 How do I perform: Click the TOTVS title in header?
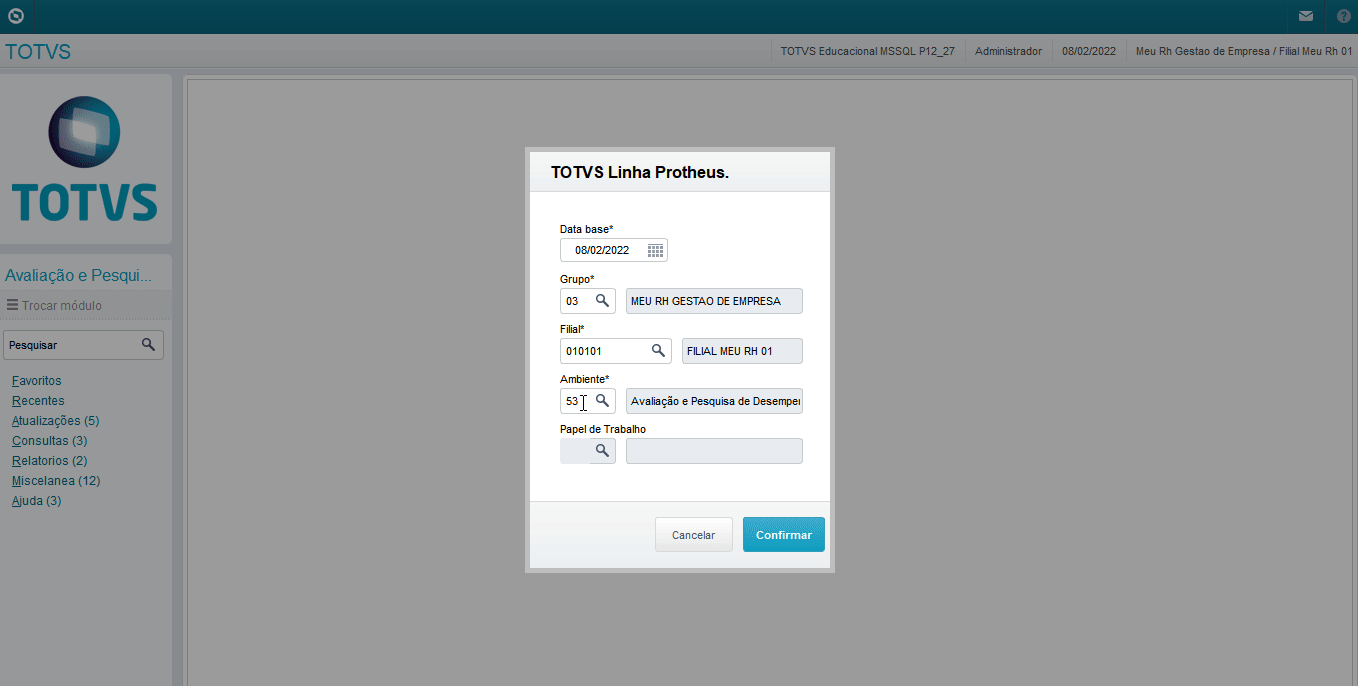click(38, 52)
